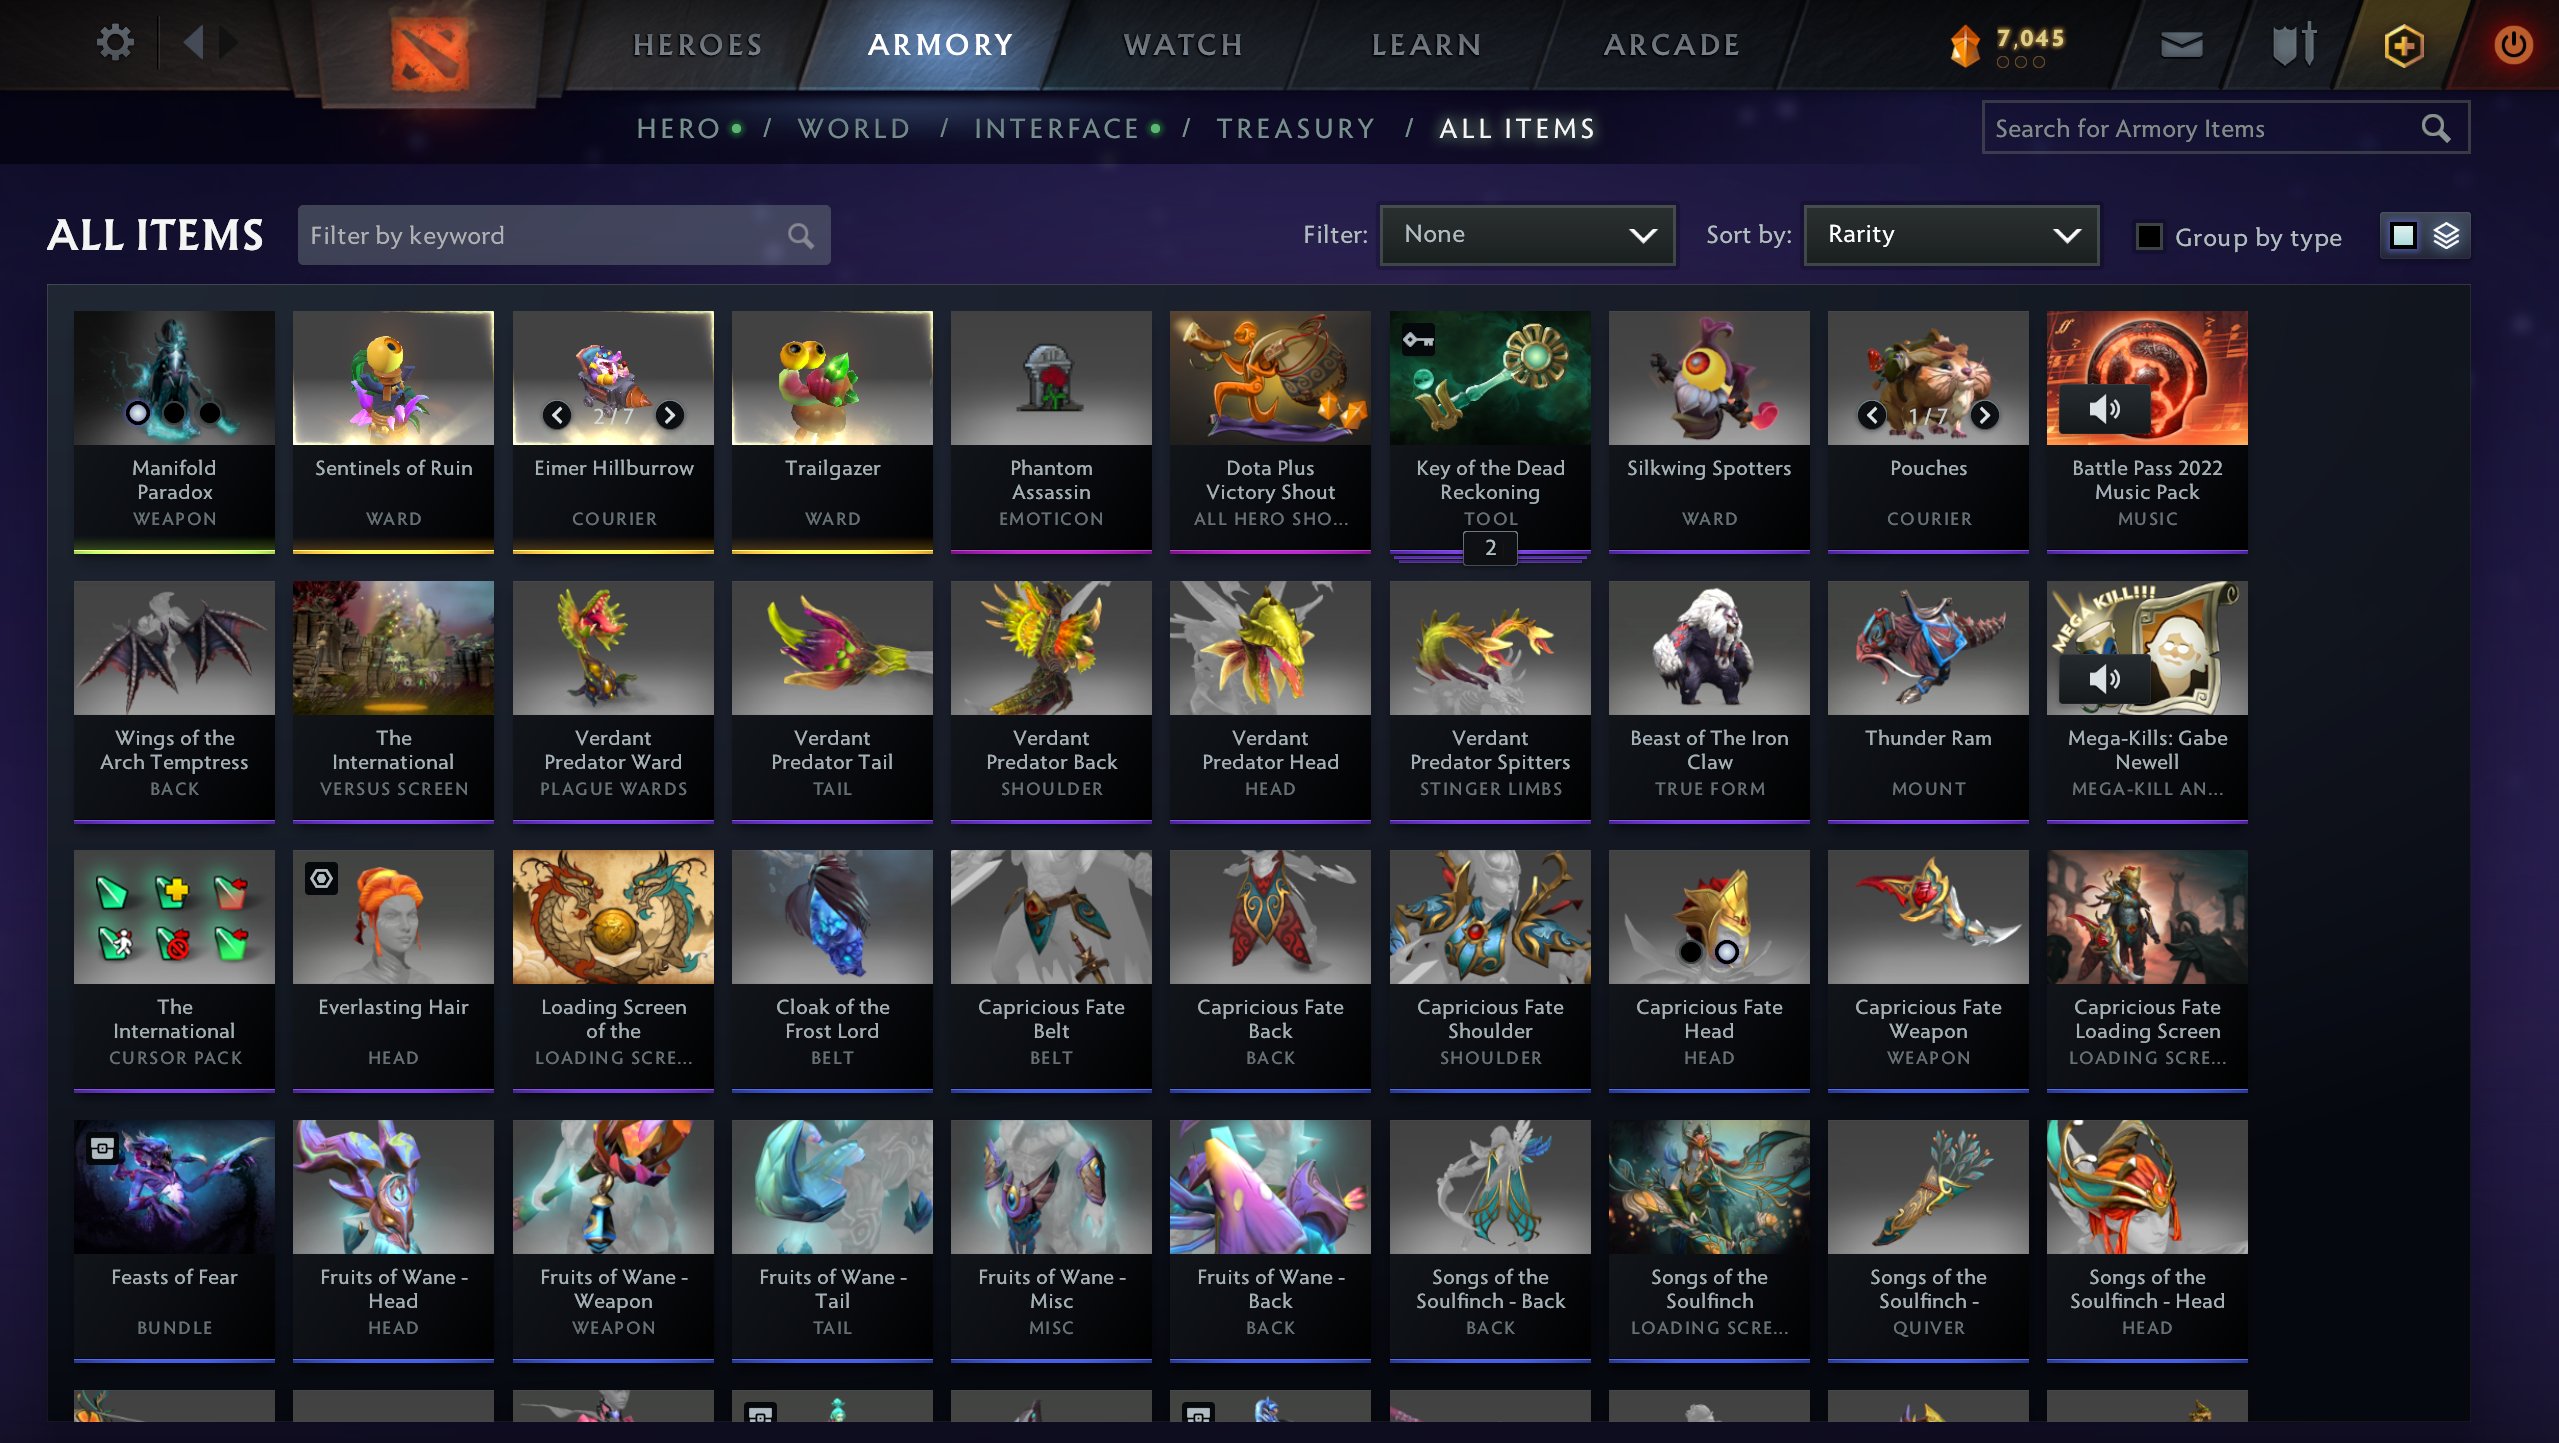The height and width of the screenshot is (1443, 2559).
Task: Switch to the Heroes main tab
Action: point(698,45)
